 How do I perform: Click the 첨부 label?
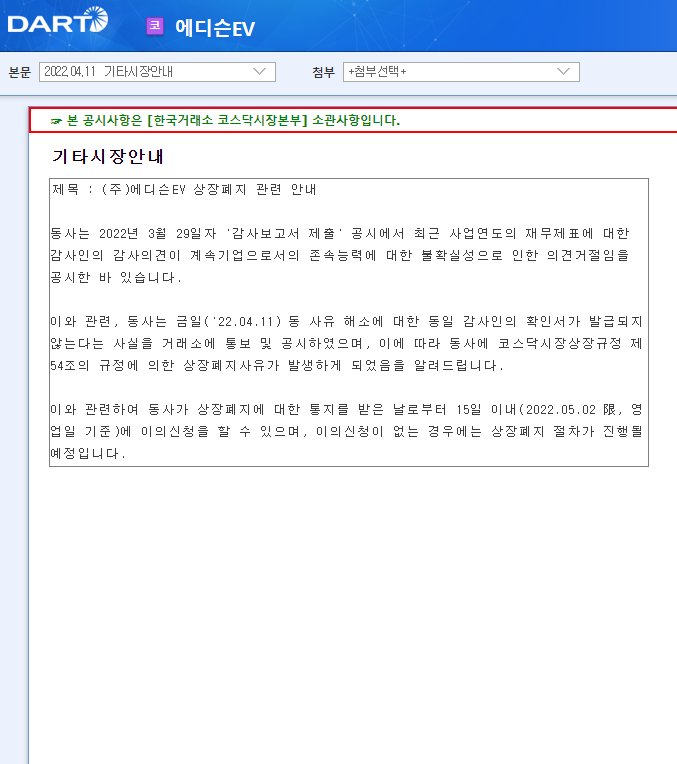[324, 72]
